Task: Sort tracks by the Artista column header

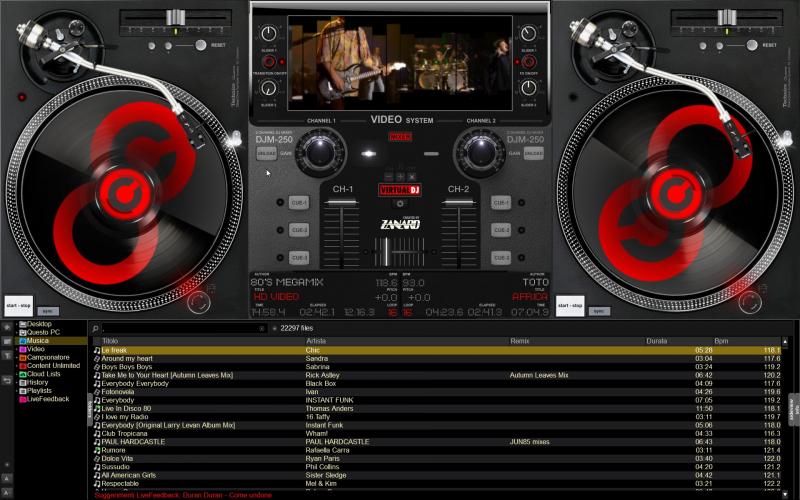Action: (316, 341)
